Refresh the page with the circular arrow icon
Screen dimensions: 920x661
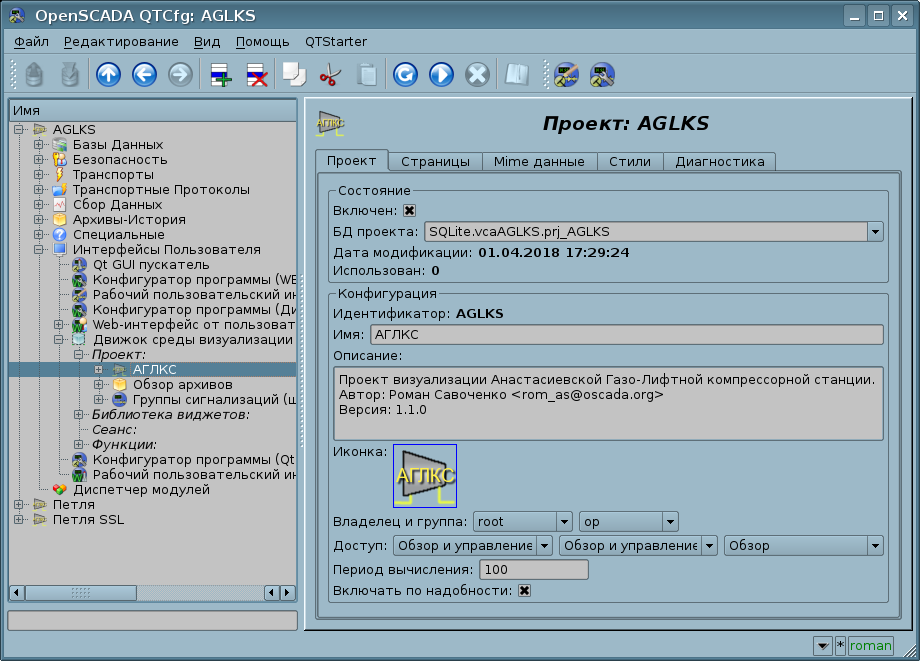pos(405,75)
